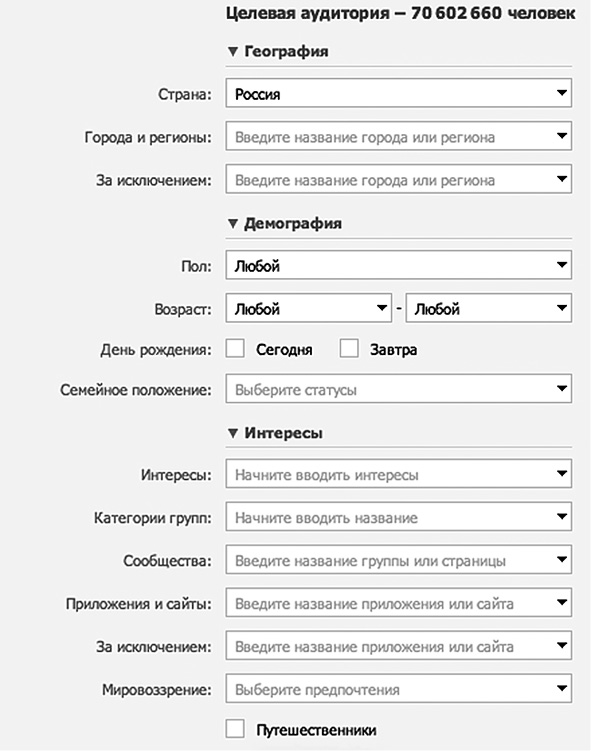Collapse the Демография section triangle
Screen dimensions: 591x751
click(233, 223)
